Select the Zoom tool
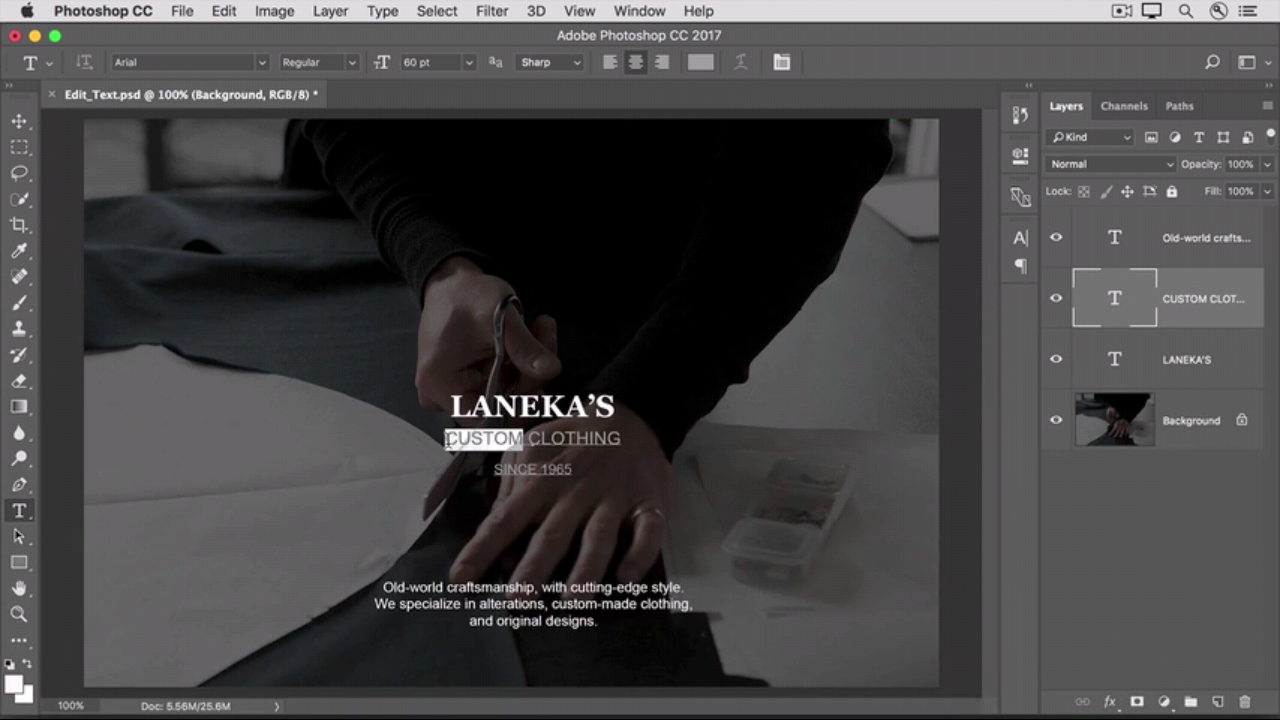 point(19,614)
